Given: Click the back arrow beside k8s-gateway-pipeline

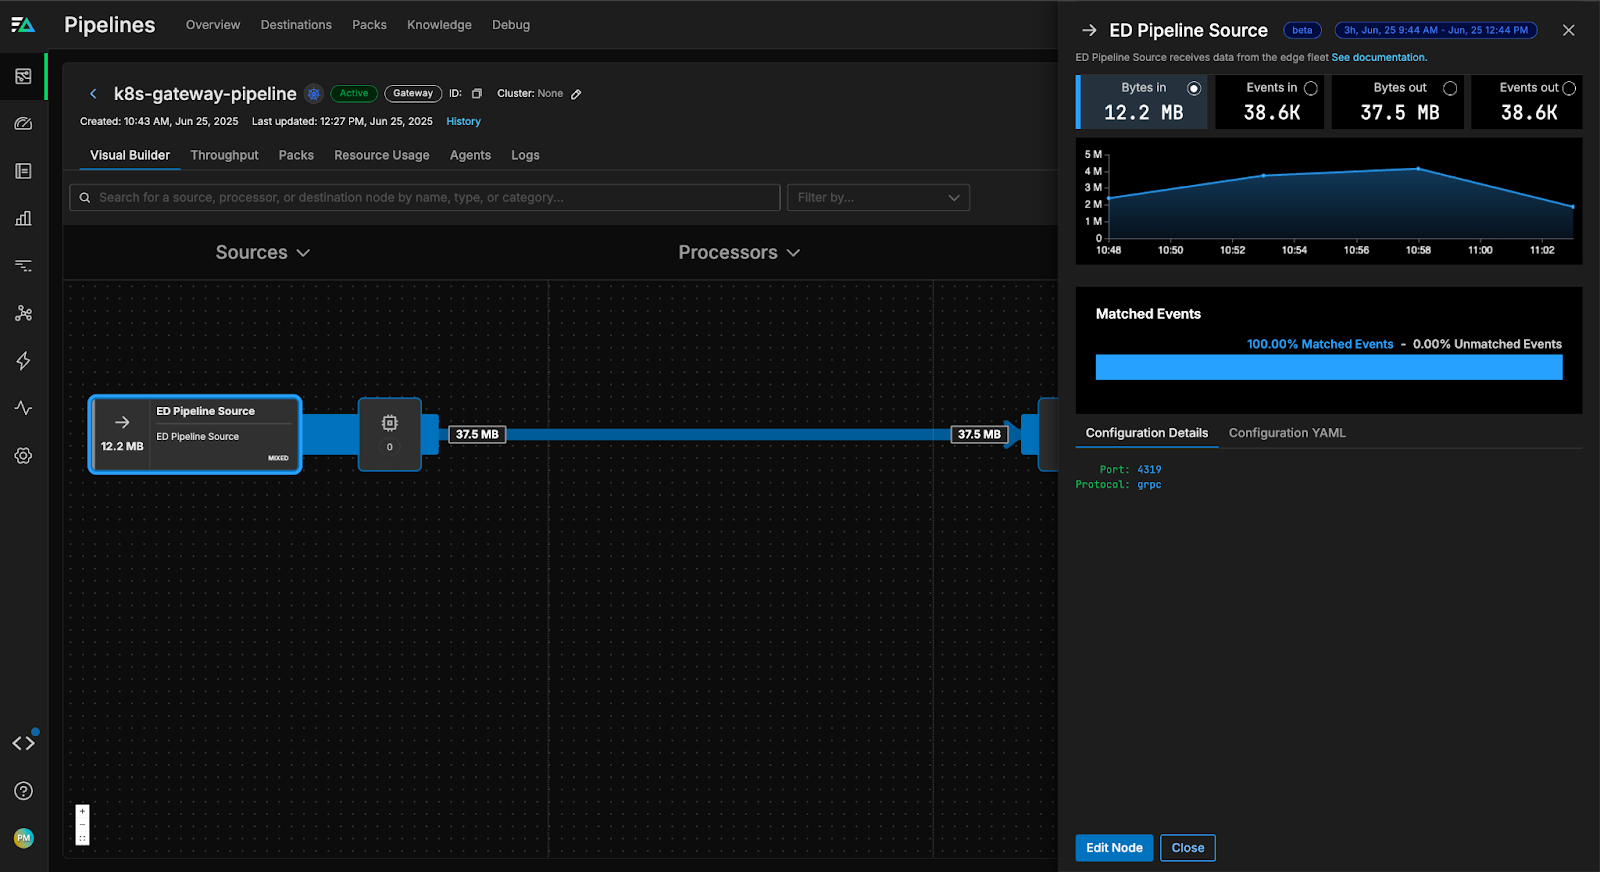Looking at the screenshot, I should 93,94.
